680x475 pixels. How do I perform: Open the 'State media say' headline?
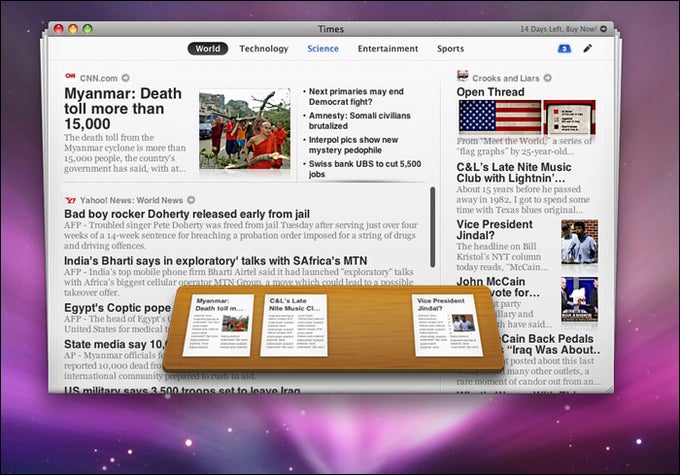point(115,344)
